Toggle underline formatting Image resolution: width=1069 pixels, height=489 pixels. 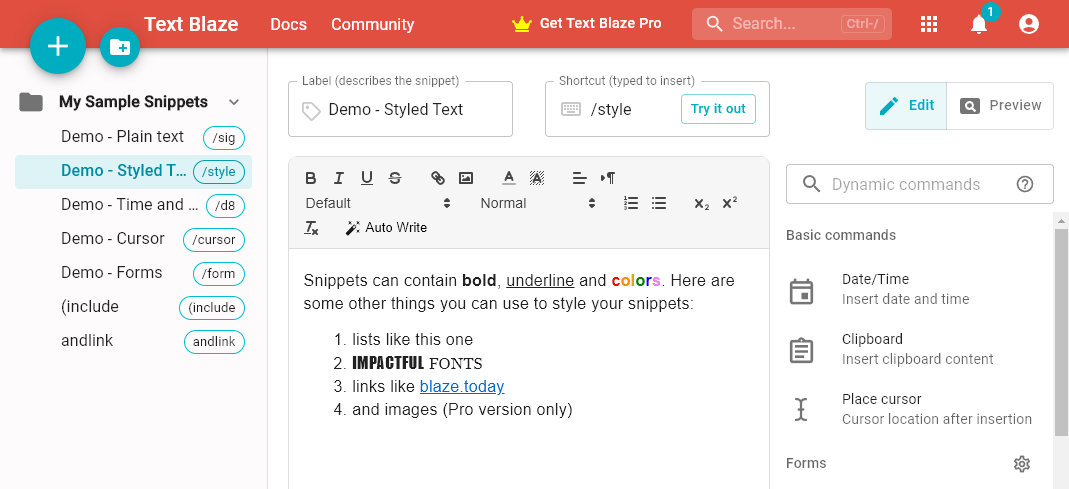[x=367, y=178]
